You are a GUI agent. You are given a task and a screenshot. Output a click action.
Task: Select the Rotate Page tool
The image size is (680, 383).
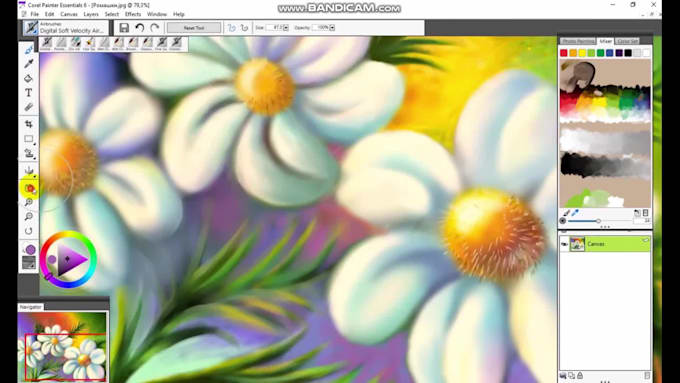[29, 231]
